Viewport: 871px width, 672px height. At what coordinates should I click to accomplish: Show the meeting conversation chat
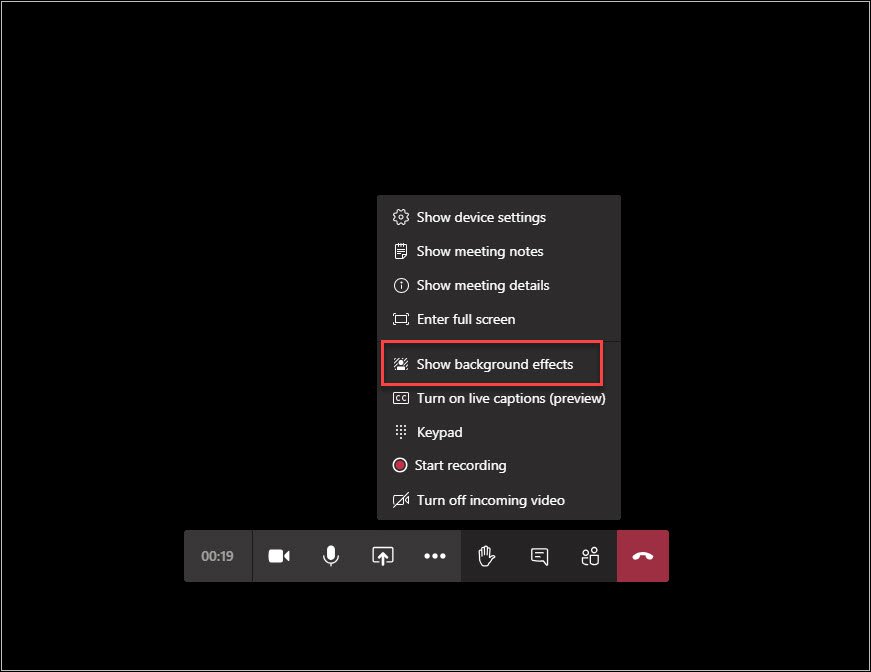pos(539,556)
